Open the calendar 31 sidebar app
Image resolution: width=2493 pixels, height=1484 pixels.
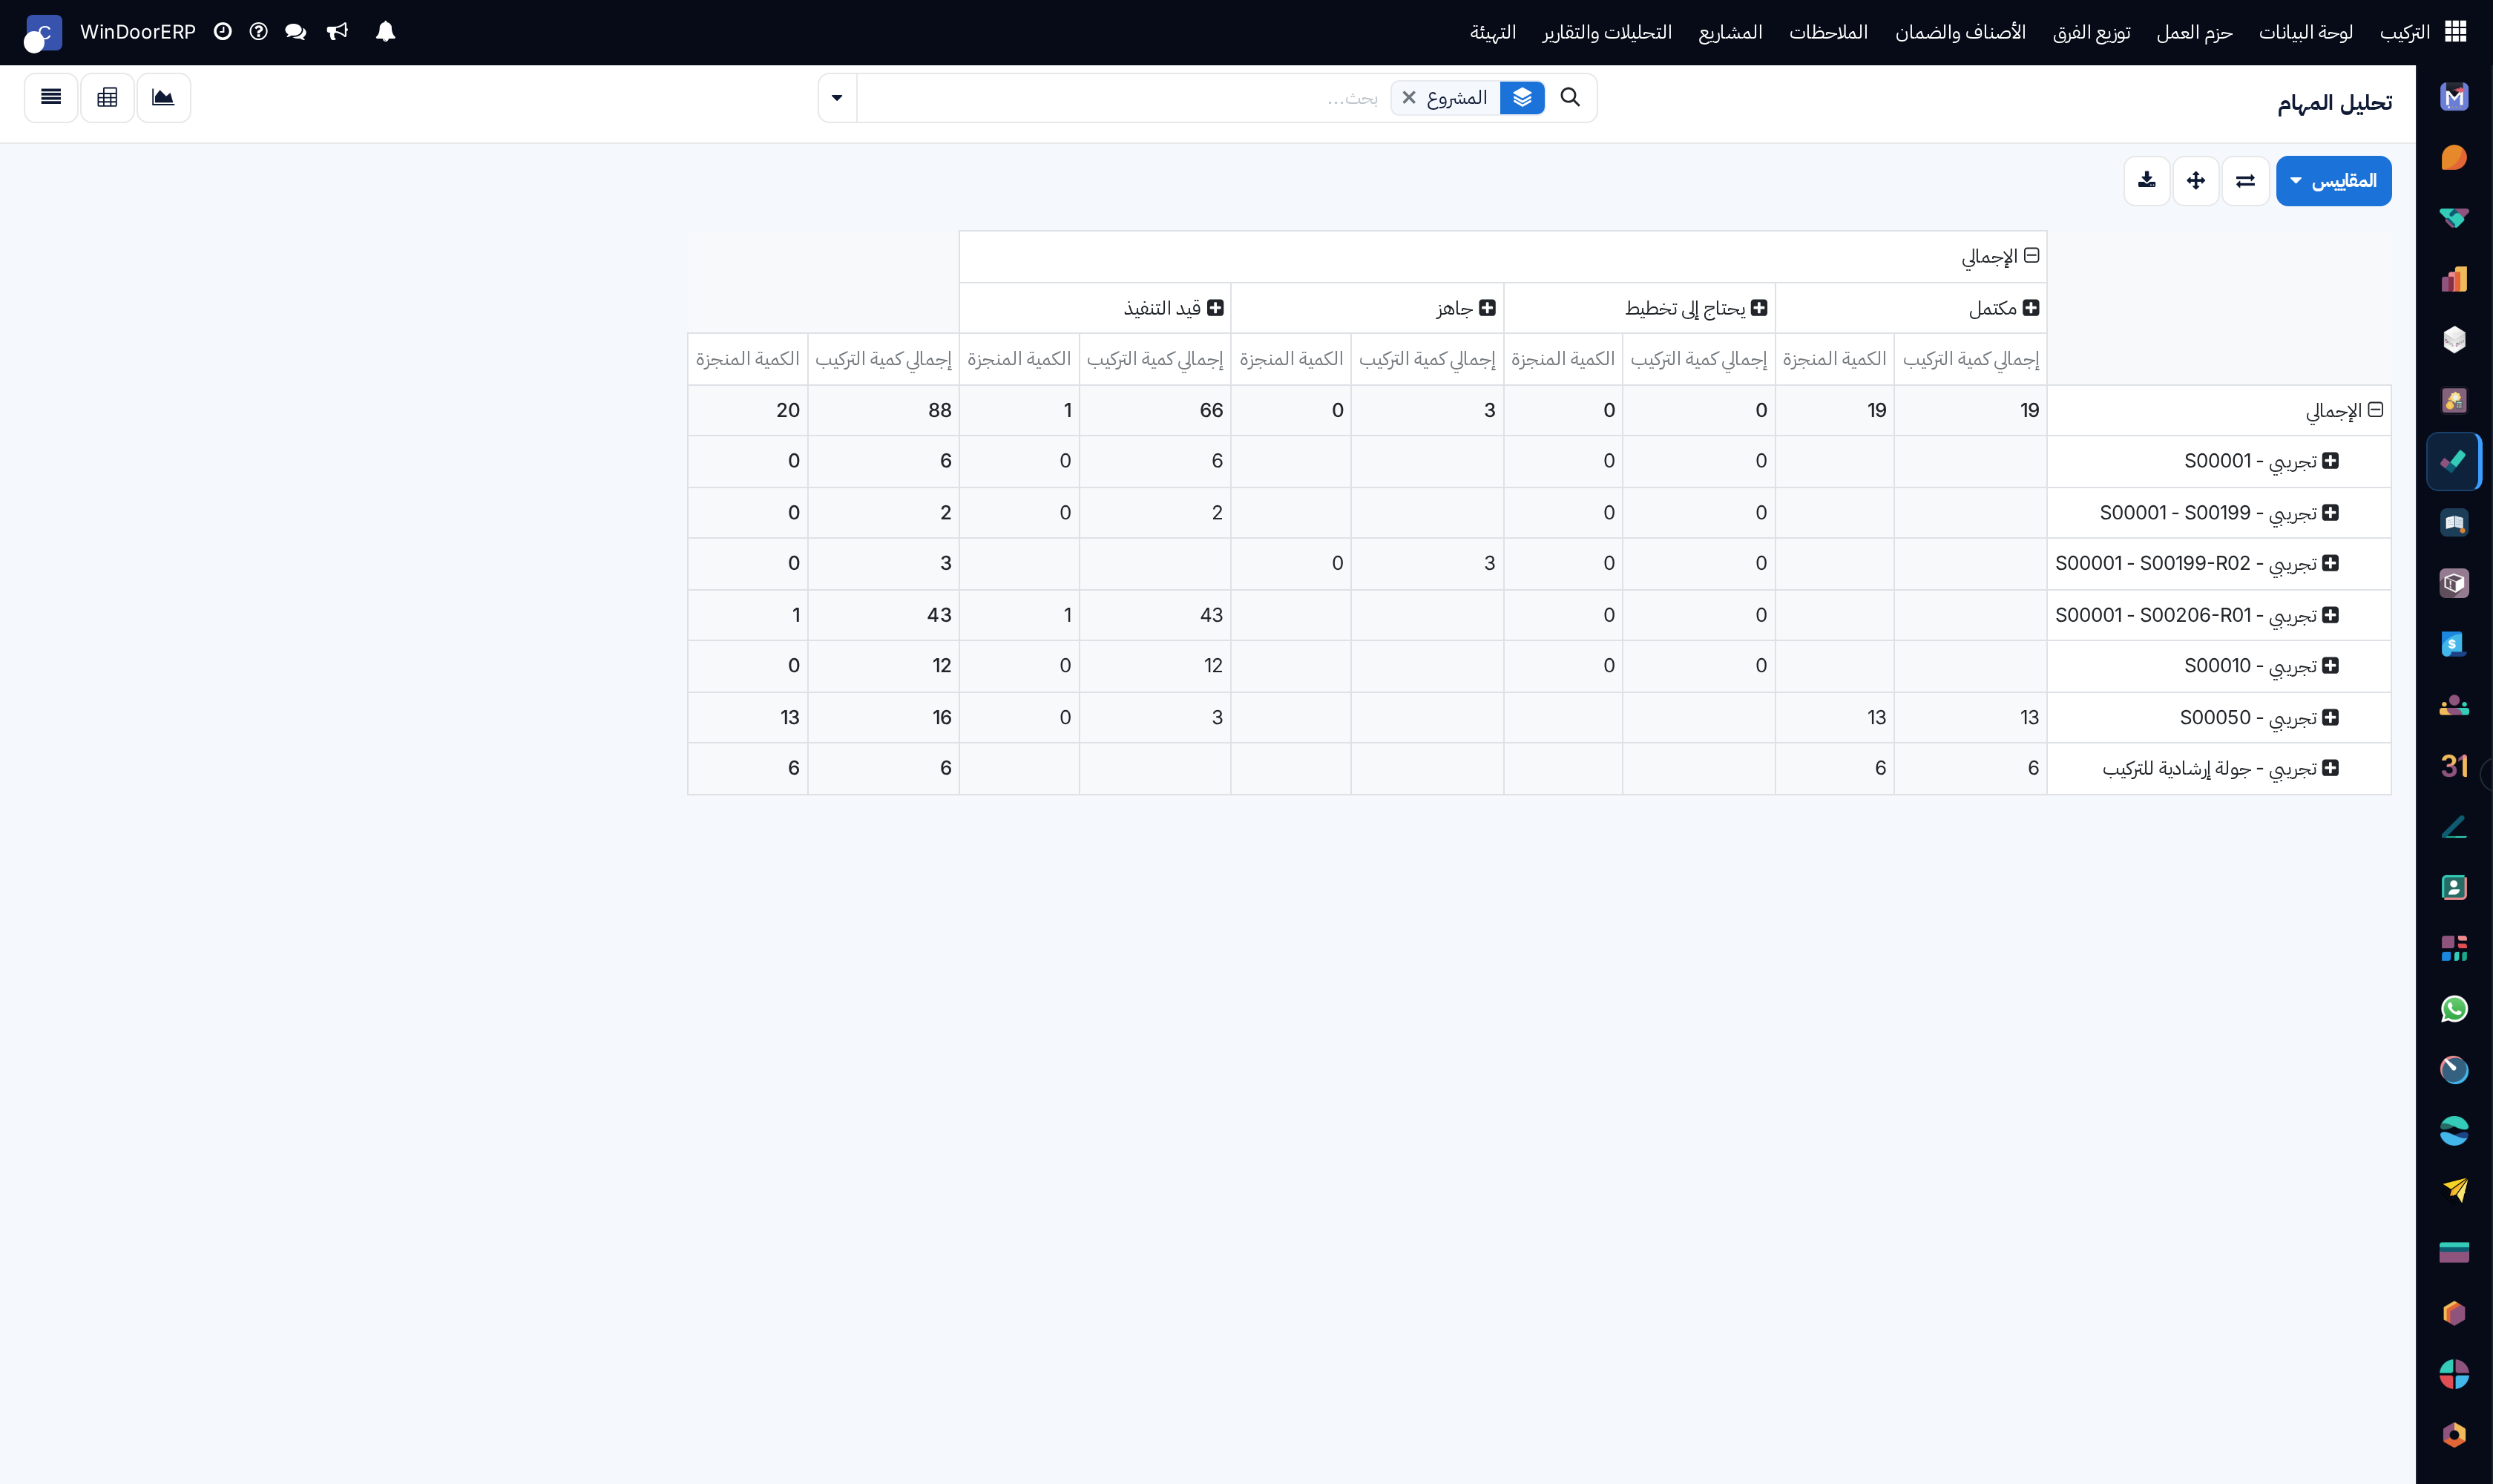tap(2454, 766)
